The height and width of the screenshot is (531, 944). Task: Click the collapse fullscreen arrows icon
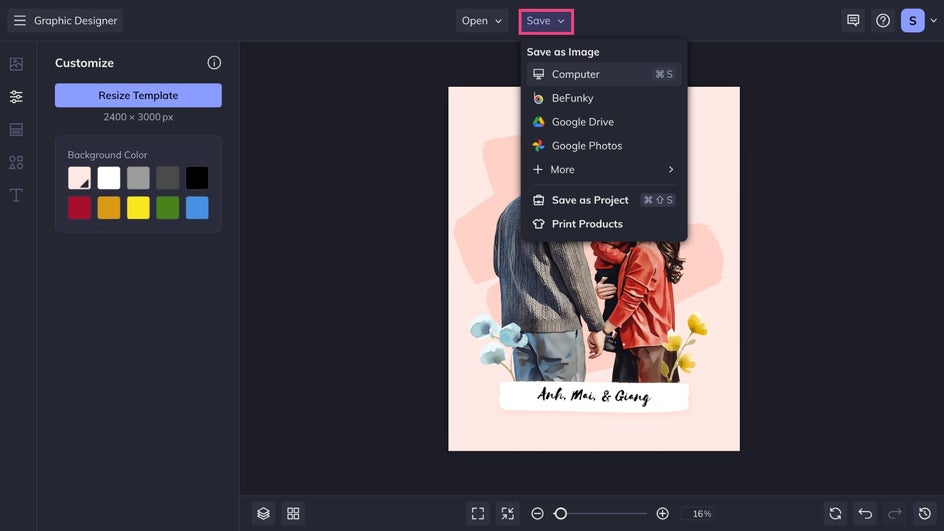[x=508, y=514]
